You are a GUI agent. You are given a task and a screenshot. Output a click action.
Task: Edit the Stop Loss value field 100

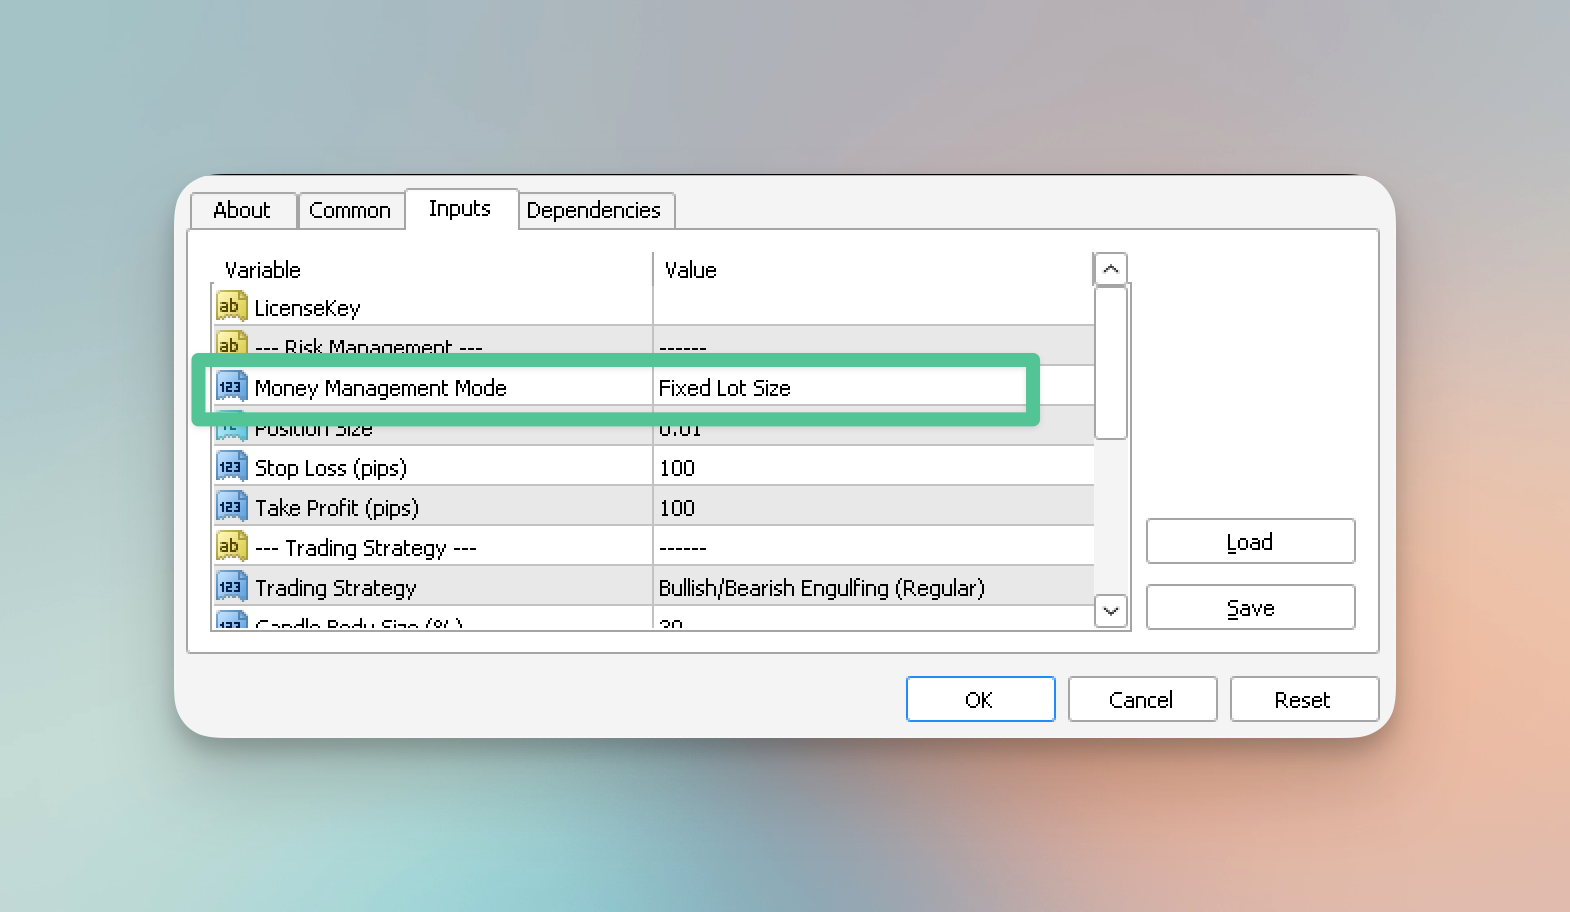870,468
